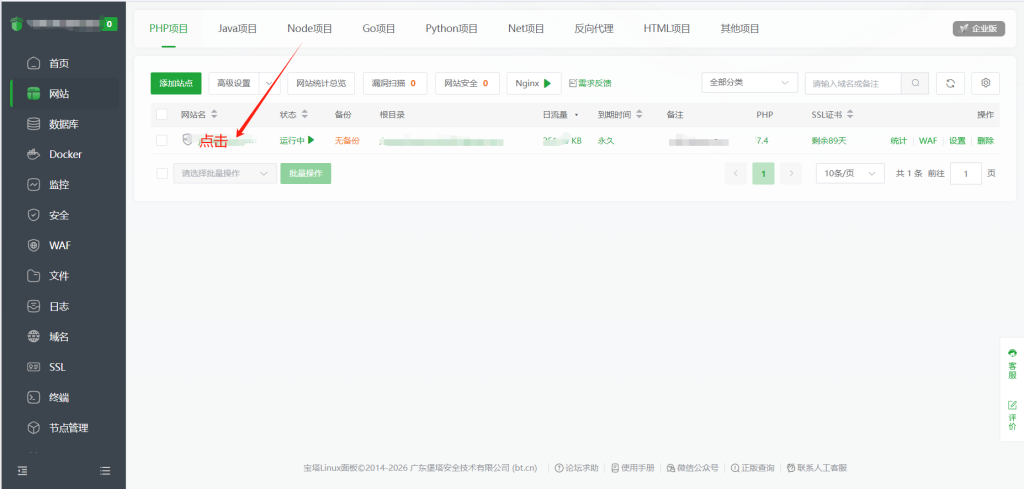
Task: Sort by 网站名 column arrows
Action: pos(214,115)
